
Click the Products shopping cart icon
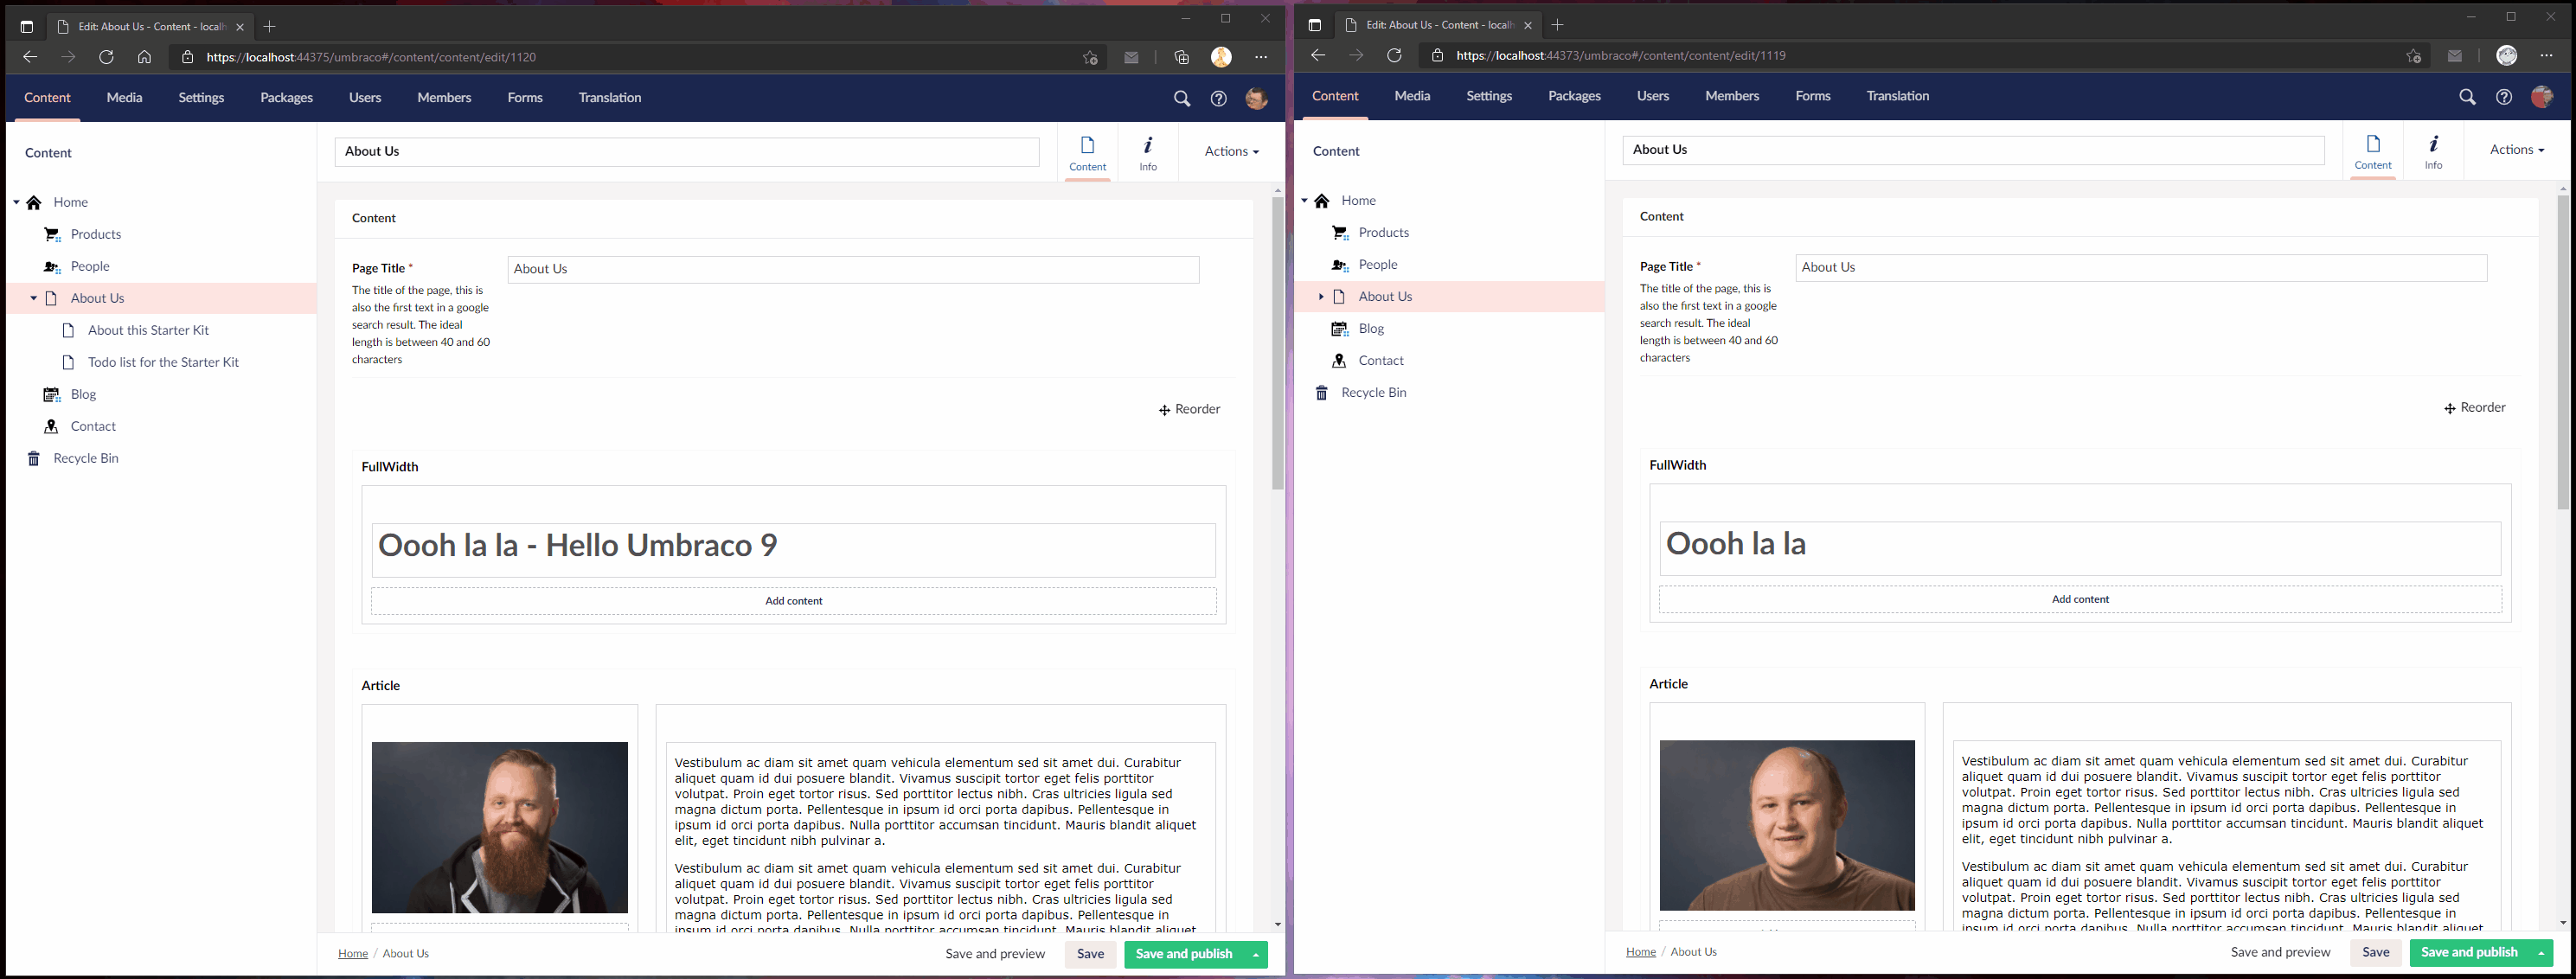(x=52, y=234)
